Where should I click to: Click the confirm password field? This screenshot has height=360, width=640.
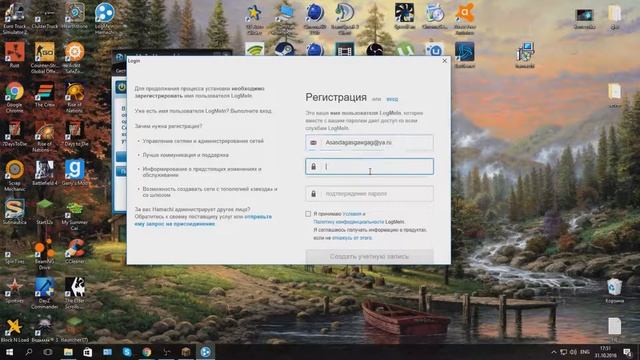[369, 194]
